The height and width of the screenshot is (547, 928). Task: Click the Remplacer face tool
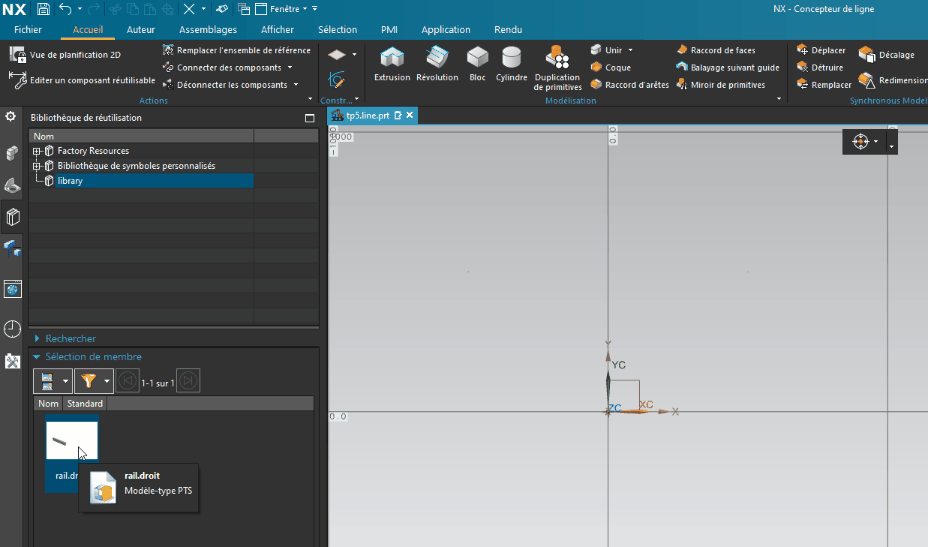pyautogui.click(x=824, y=85)
